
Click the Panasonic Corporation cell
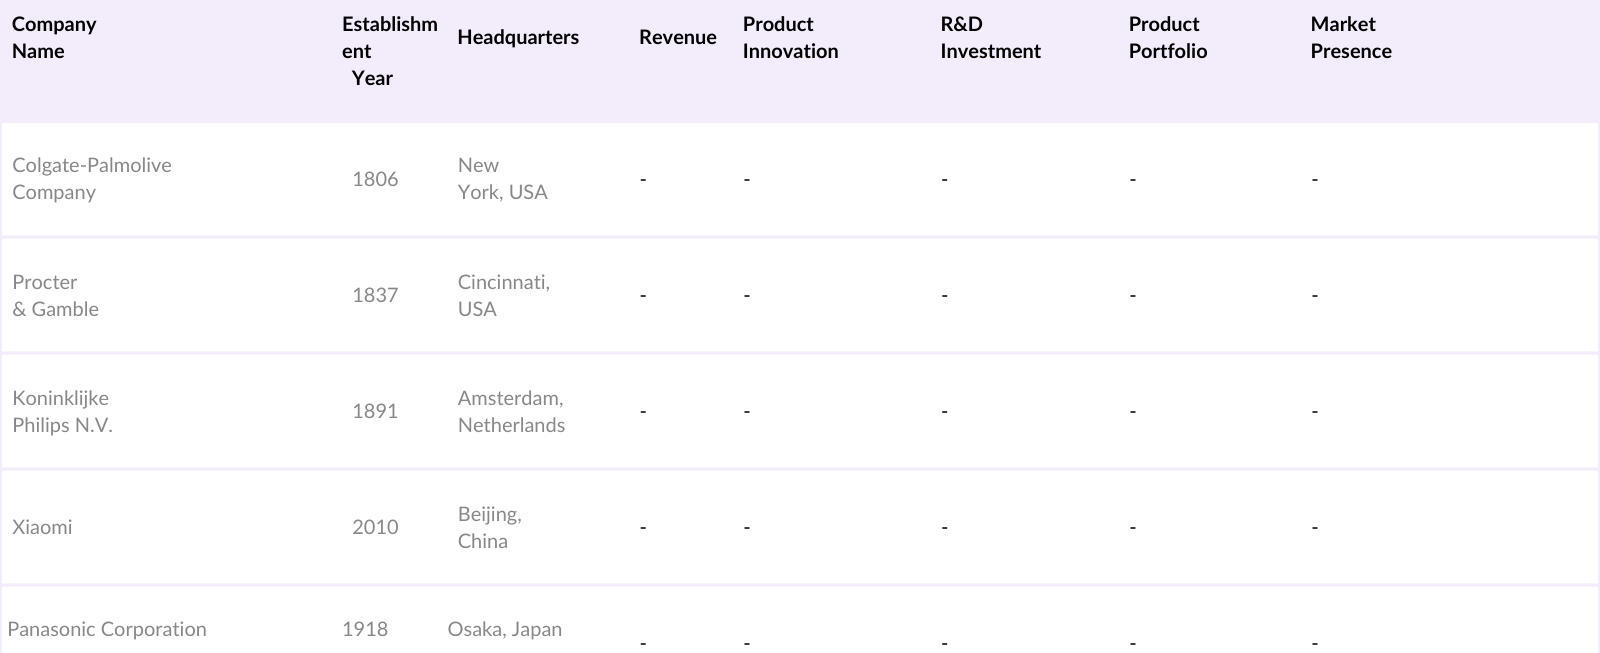[x=107, y=630]
